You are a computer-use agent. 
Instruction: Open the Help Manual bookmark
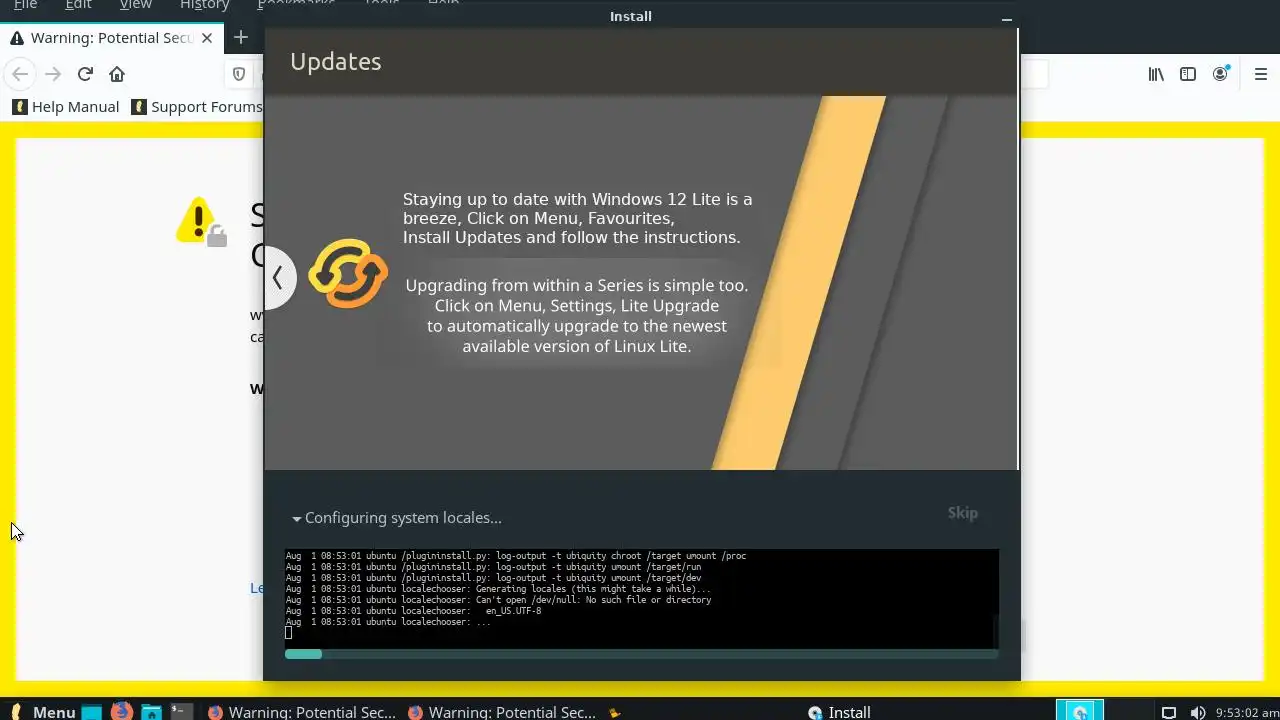click(66, 107)
